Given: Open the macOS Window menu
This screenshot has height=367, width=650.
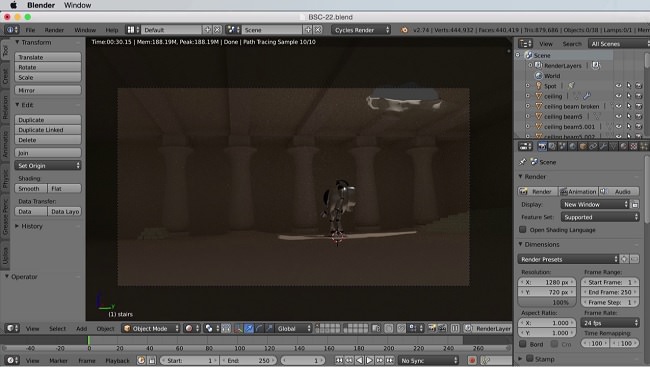Looking at the screenshot, I should tap(78, 5).
